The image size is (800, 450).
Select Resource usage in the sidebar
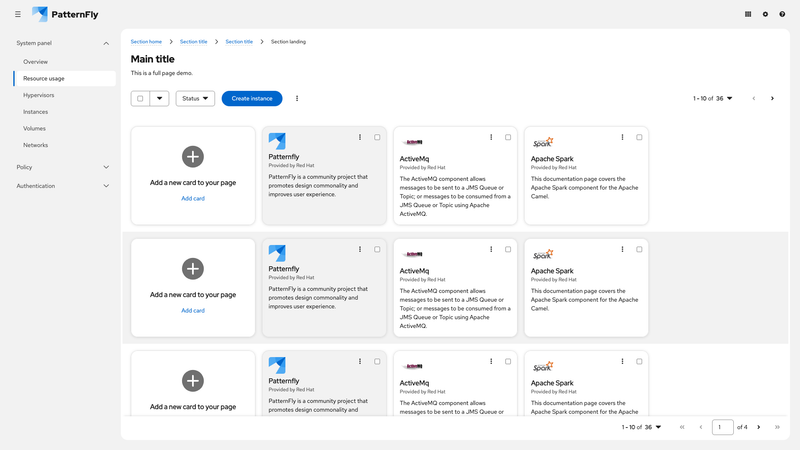[x=64, y=79]
